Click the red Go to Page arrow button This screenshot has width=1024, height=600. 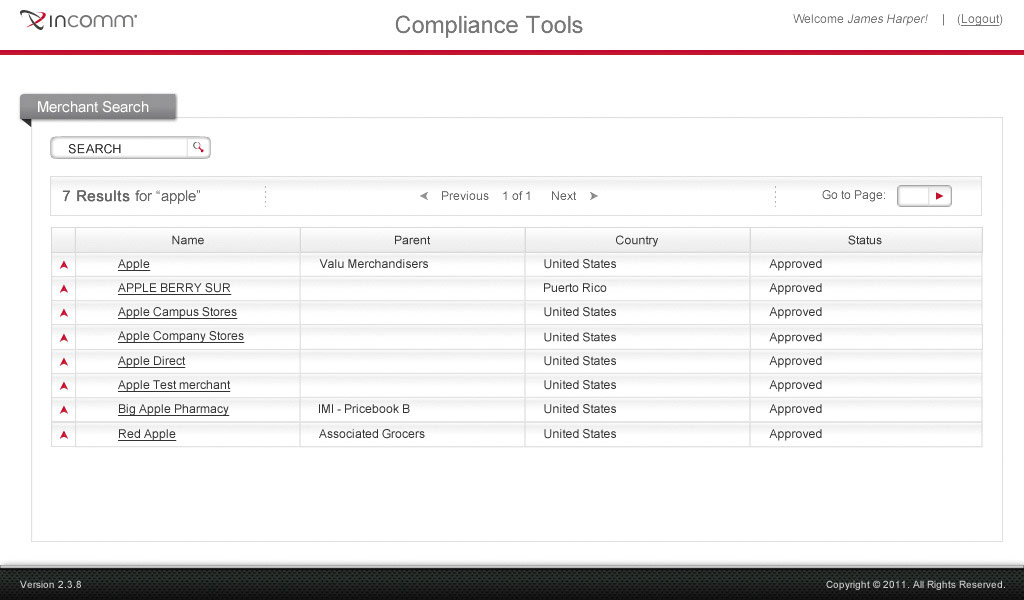[x=940, y=196]
